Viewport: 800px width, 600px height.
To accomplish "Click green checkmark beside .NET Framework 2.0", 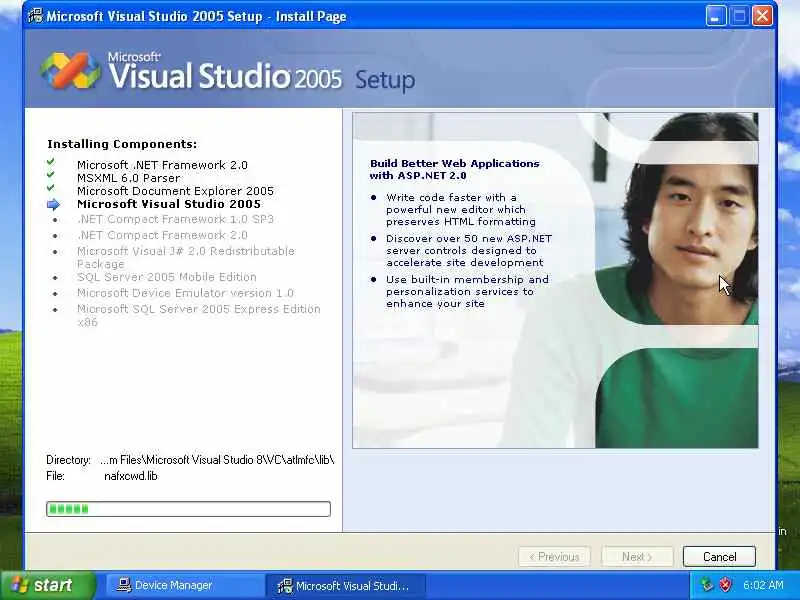I will click(51, 162).
